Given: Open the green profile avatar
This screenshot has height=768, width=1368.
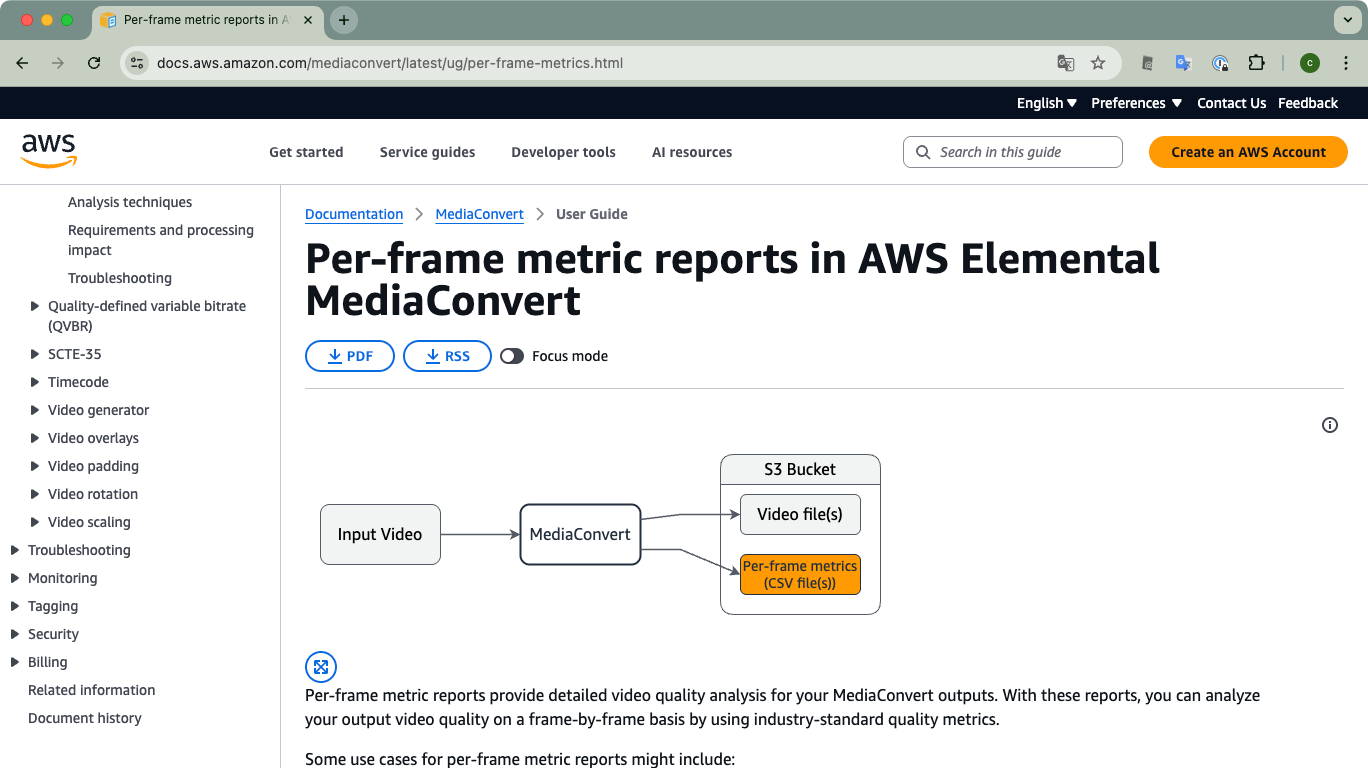Looking at the screenshot, I should click(x=1310, y=63).
